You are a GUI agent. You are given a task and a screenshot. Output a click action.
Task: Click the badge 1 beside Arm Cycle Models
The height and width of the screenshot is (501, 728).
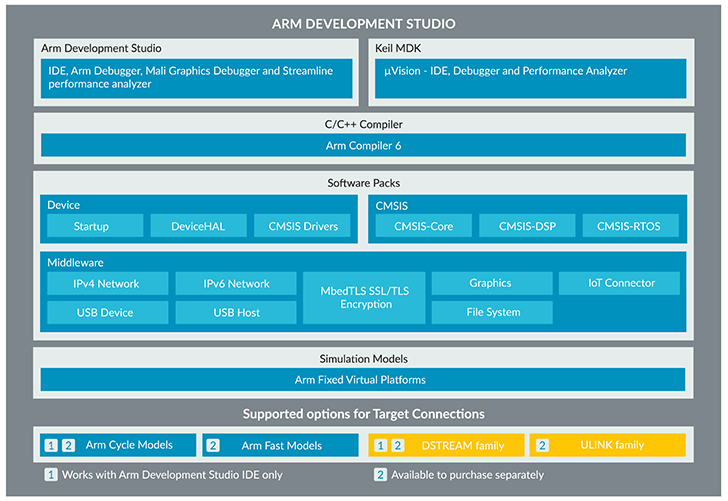[51, 445]
